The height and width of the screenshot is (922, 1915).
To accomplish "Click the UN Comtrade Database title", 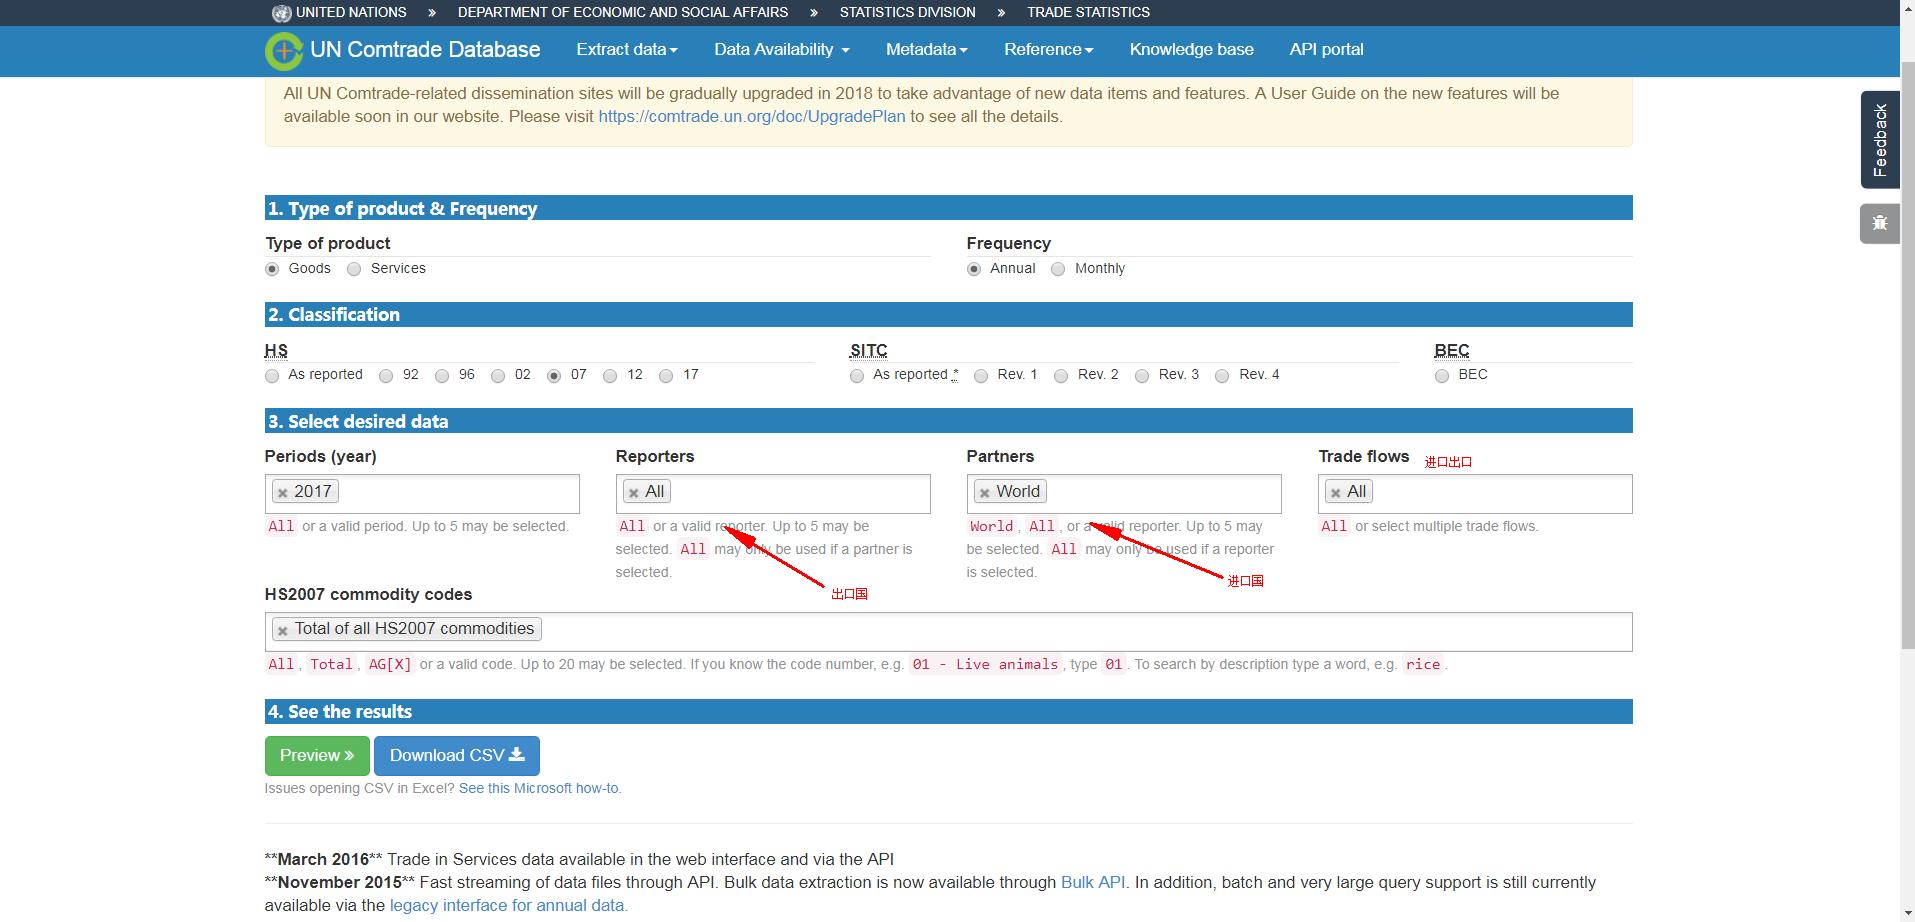I will coord(425,50).
